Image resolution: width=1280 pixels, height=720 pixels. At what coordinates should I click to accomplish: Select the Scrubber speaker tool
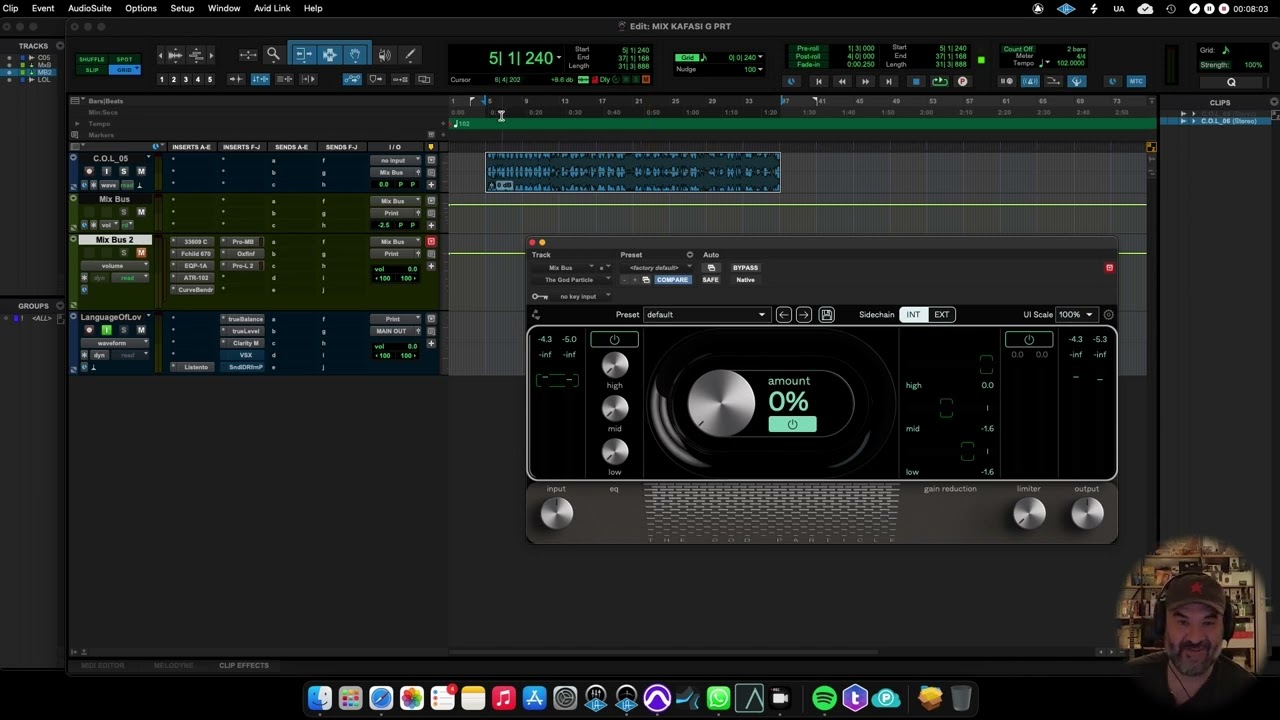click(385, 55)
